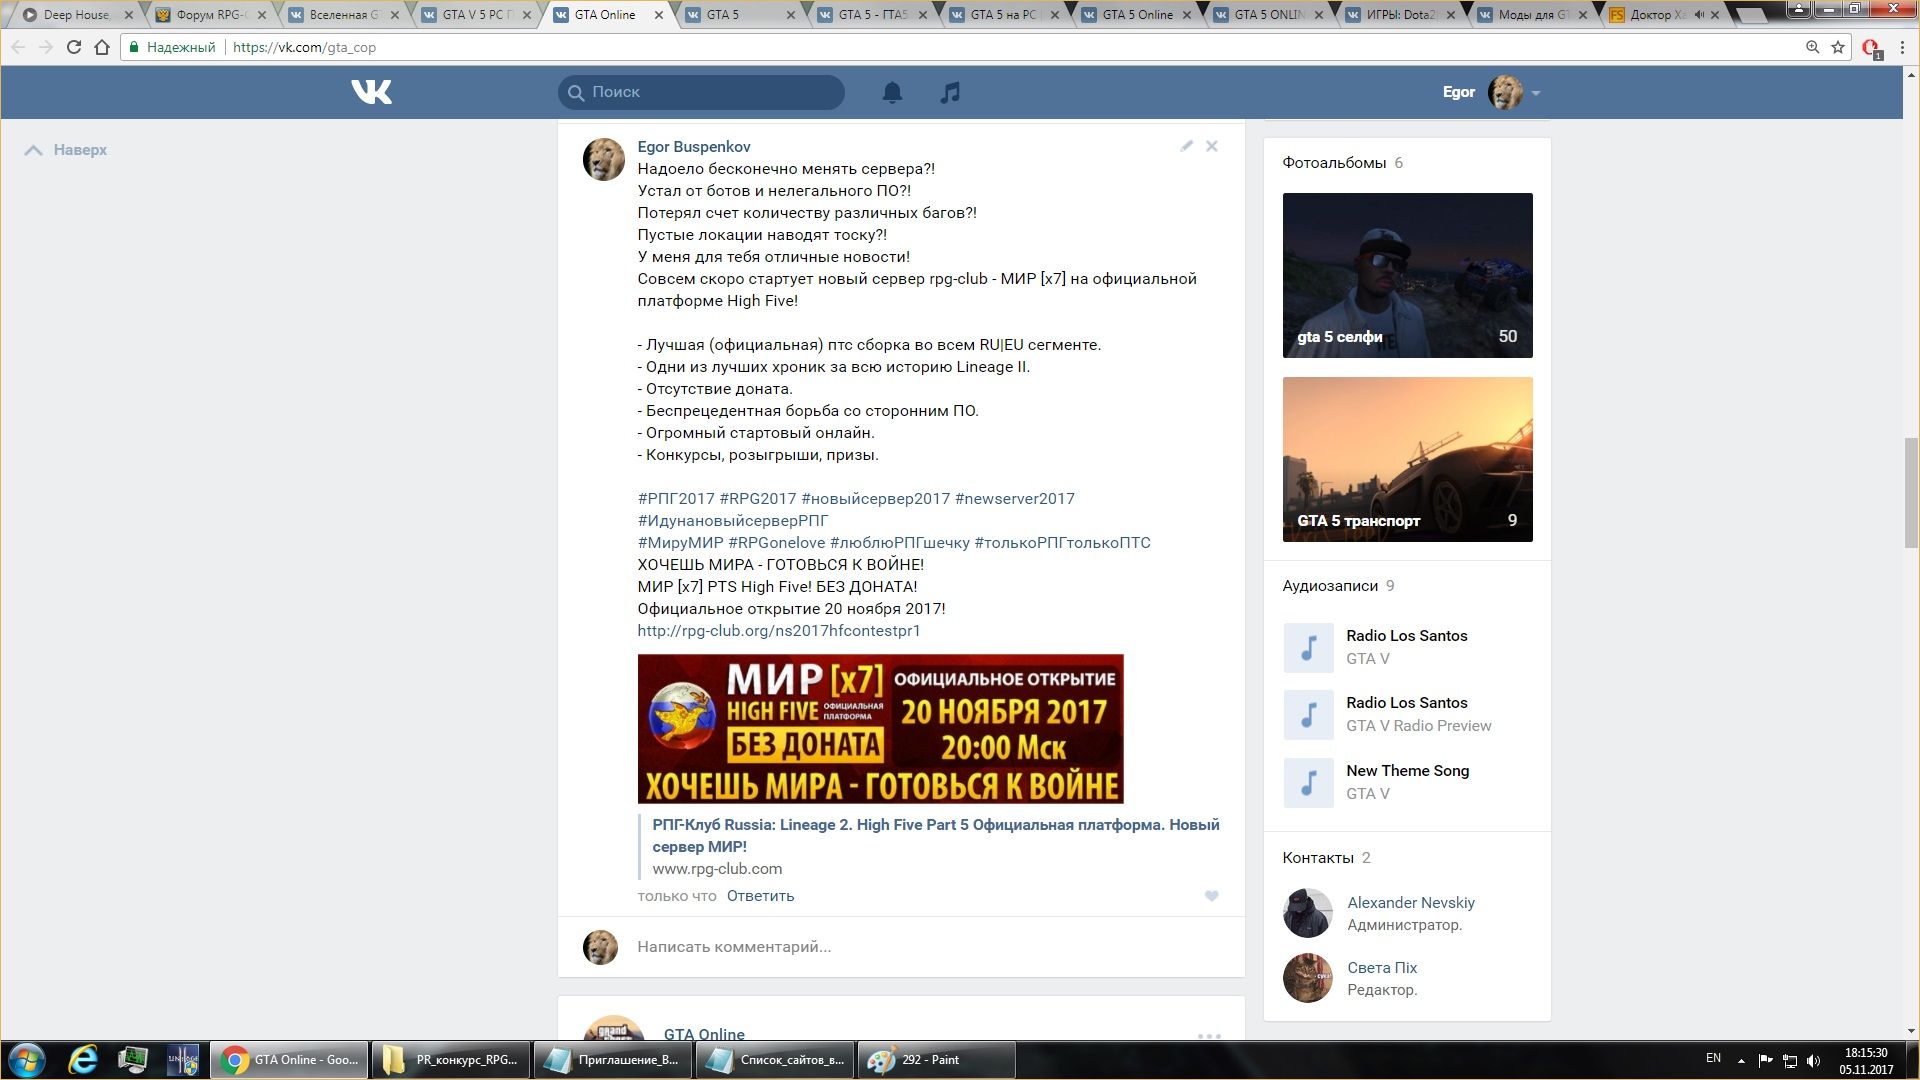Open Paint from the Windows taskbar
The image size is (1920, 1080).
point(935,1060)
